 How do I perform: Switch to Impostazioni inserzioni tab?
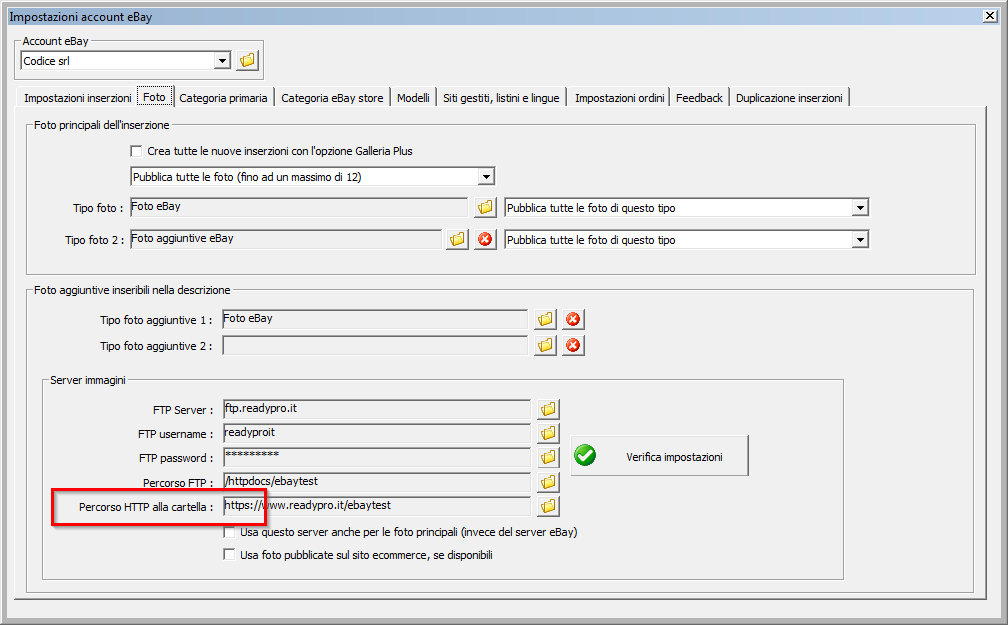click(x=78, y=98)
